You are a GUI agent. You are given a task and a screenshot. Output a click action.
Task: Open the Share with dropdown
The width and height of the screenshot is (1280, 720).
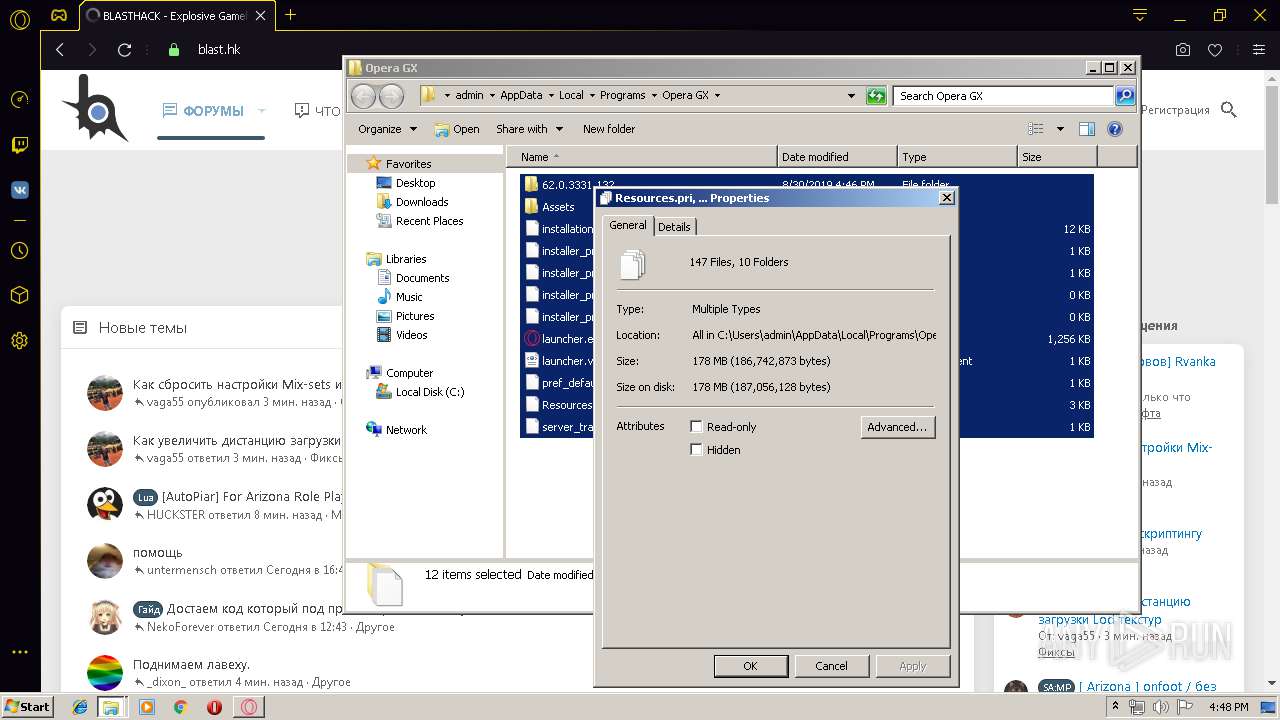[529, 129]
